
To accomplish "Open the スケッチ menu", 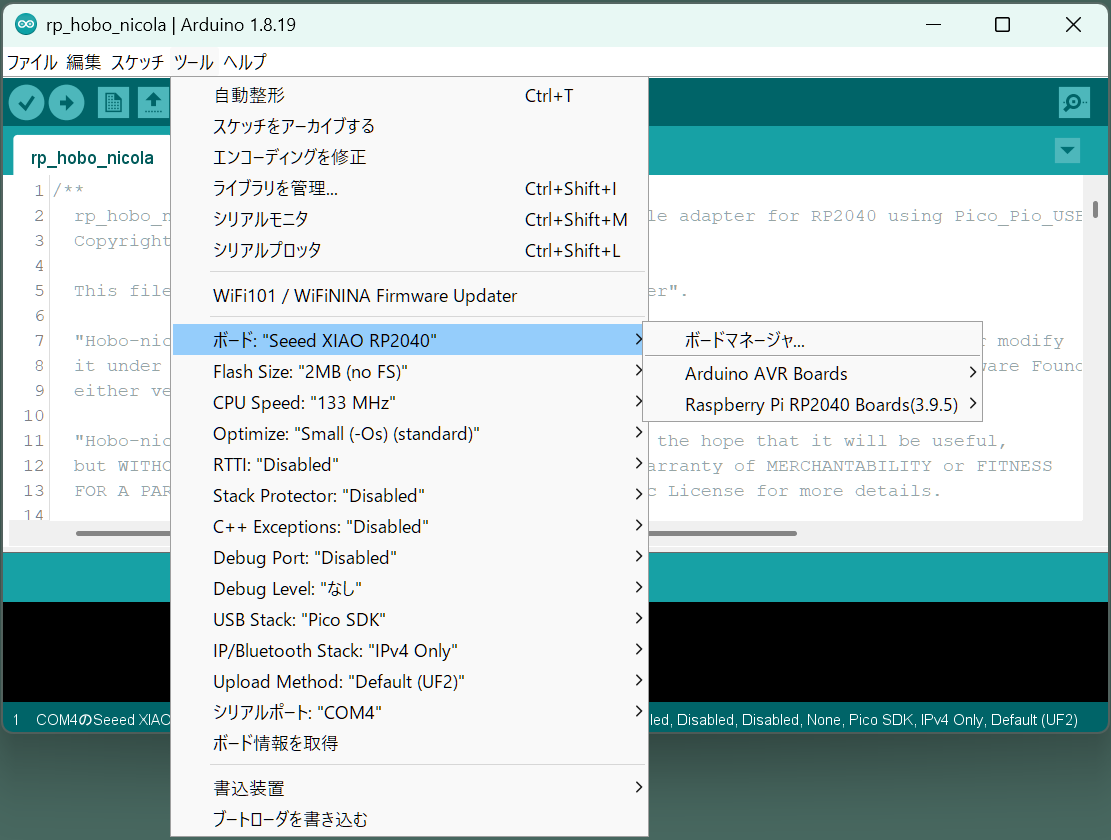I will tap(137, 62).
